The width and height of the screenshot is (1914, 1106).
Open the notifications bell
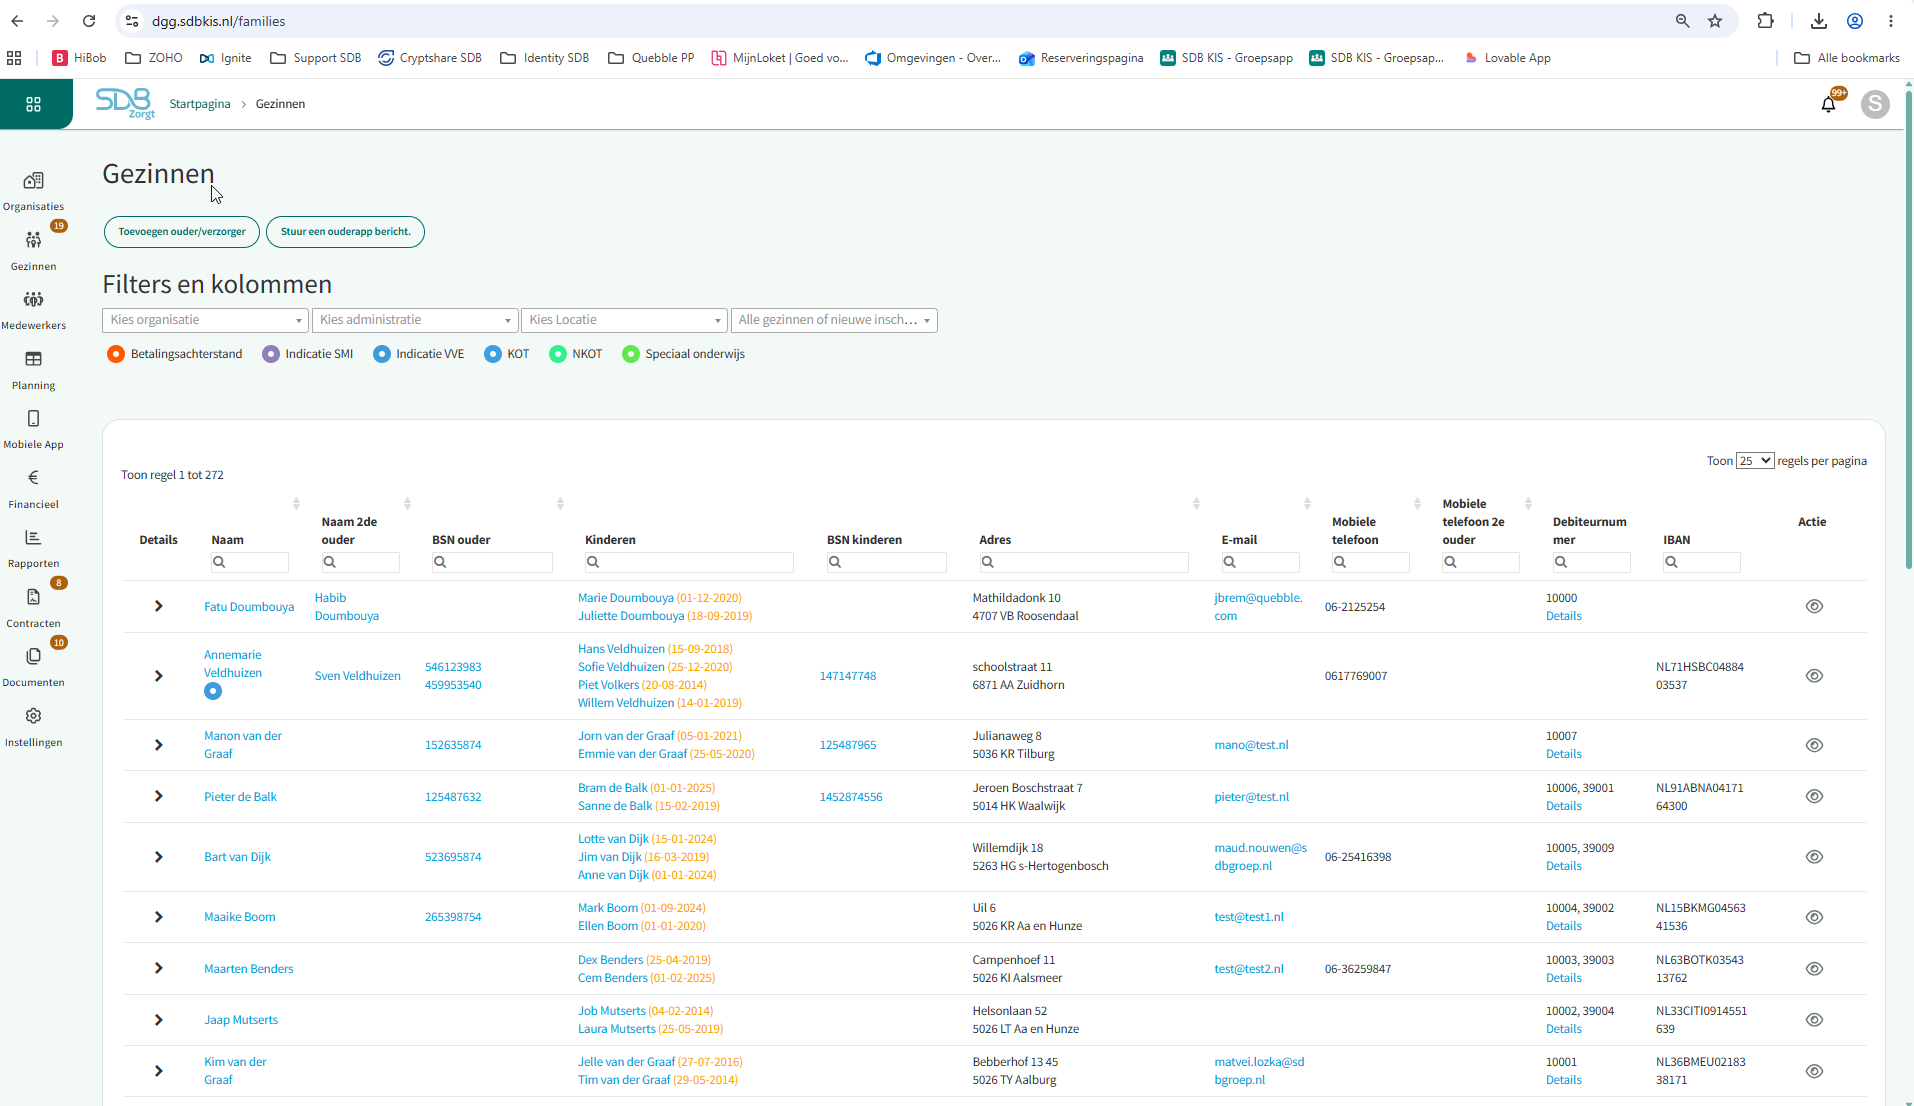tap(1829, 103)
